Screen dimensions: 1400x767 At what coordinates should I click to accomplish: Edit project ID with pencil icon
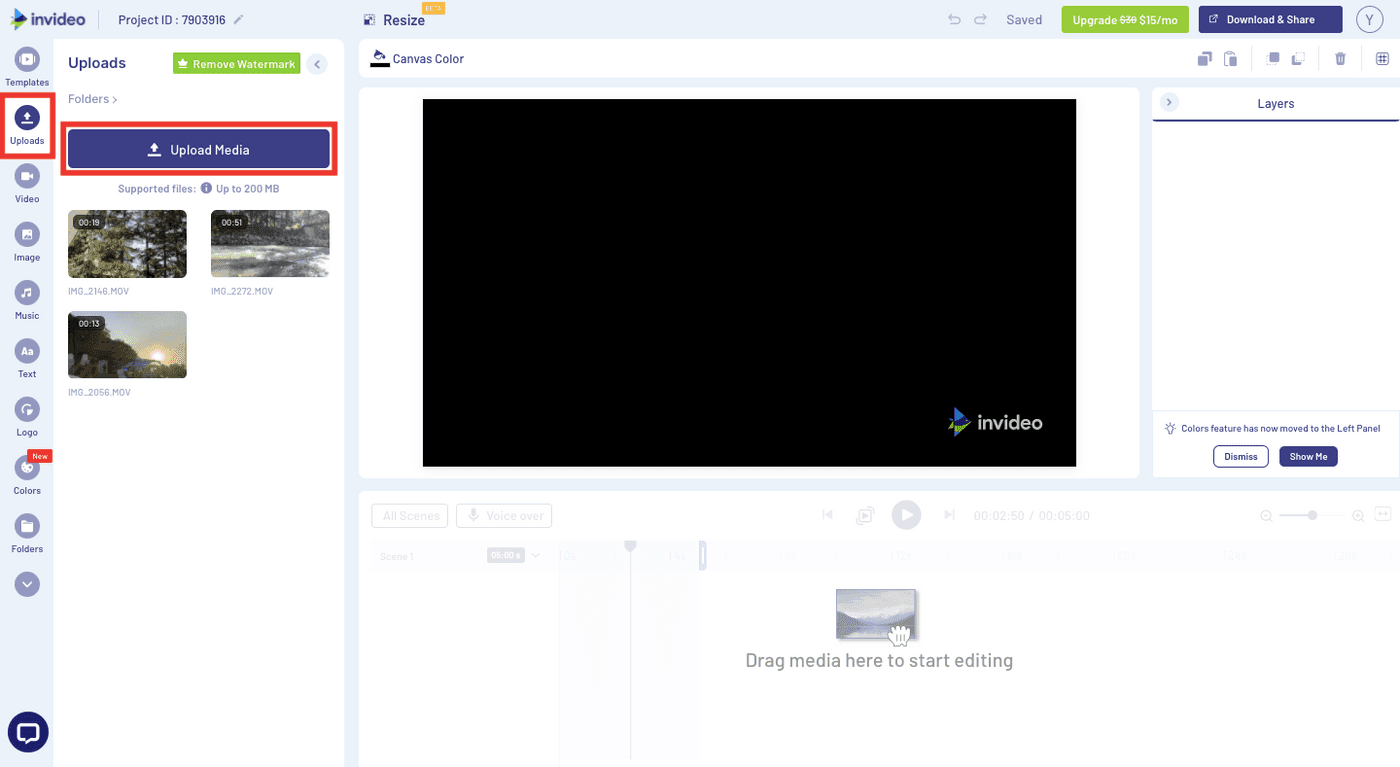pyautogui.click(x=238, y=20)
